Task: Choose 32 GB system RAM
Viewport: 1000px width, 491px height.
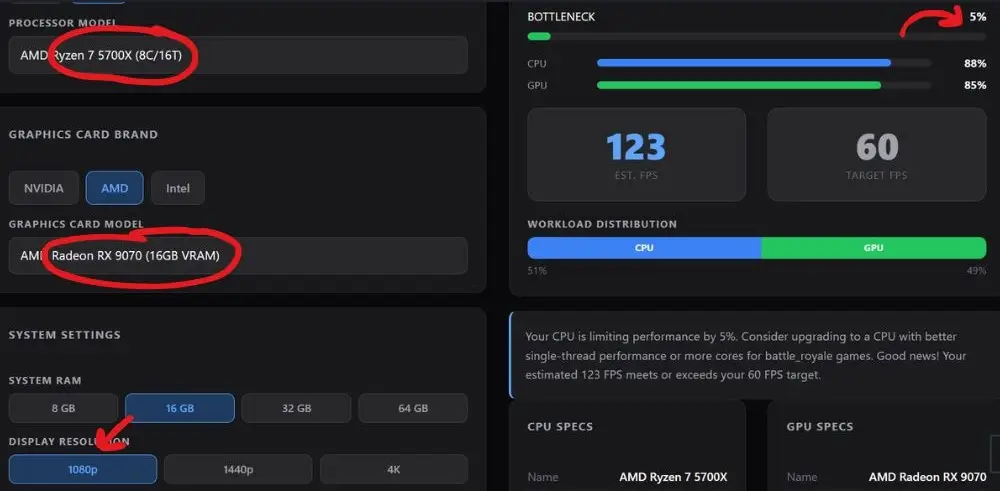Action: (297, 408)
